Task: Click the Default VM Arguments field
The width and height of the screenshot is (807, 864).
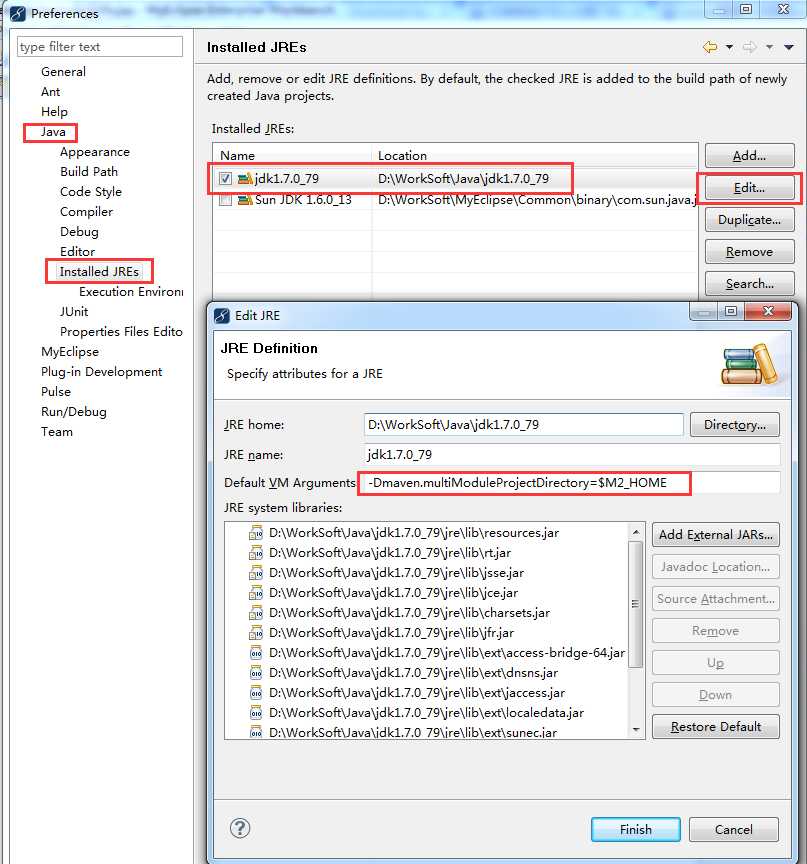Action: tap(572, 483)
